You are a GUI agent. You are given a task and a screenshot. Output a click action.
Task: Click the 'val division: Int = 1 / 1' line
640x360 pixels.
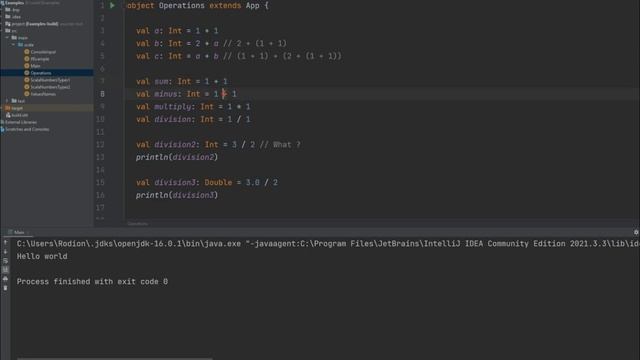pyautogui.click(x=193, y=120)
